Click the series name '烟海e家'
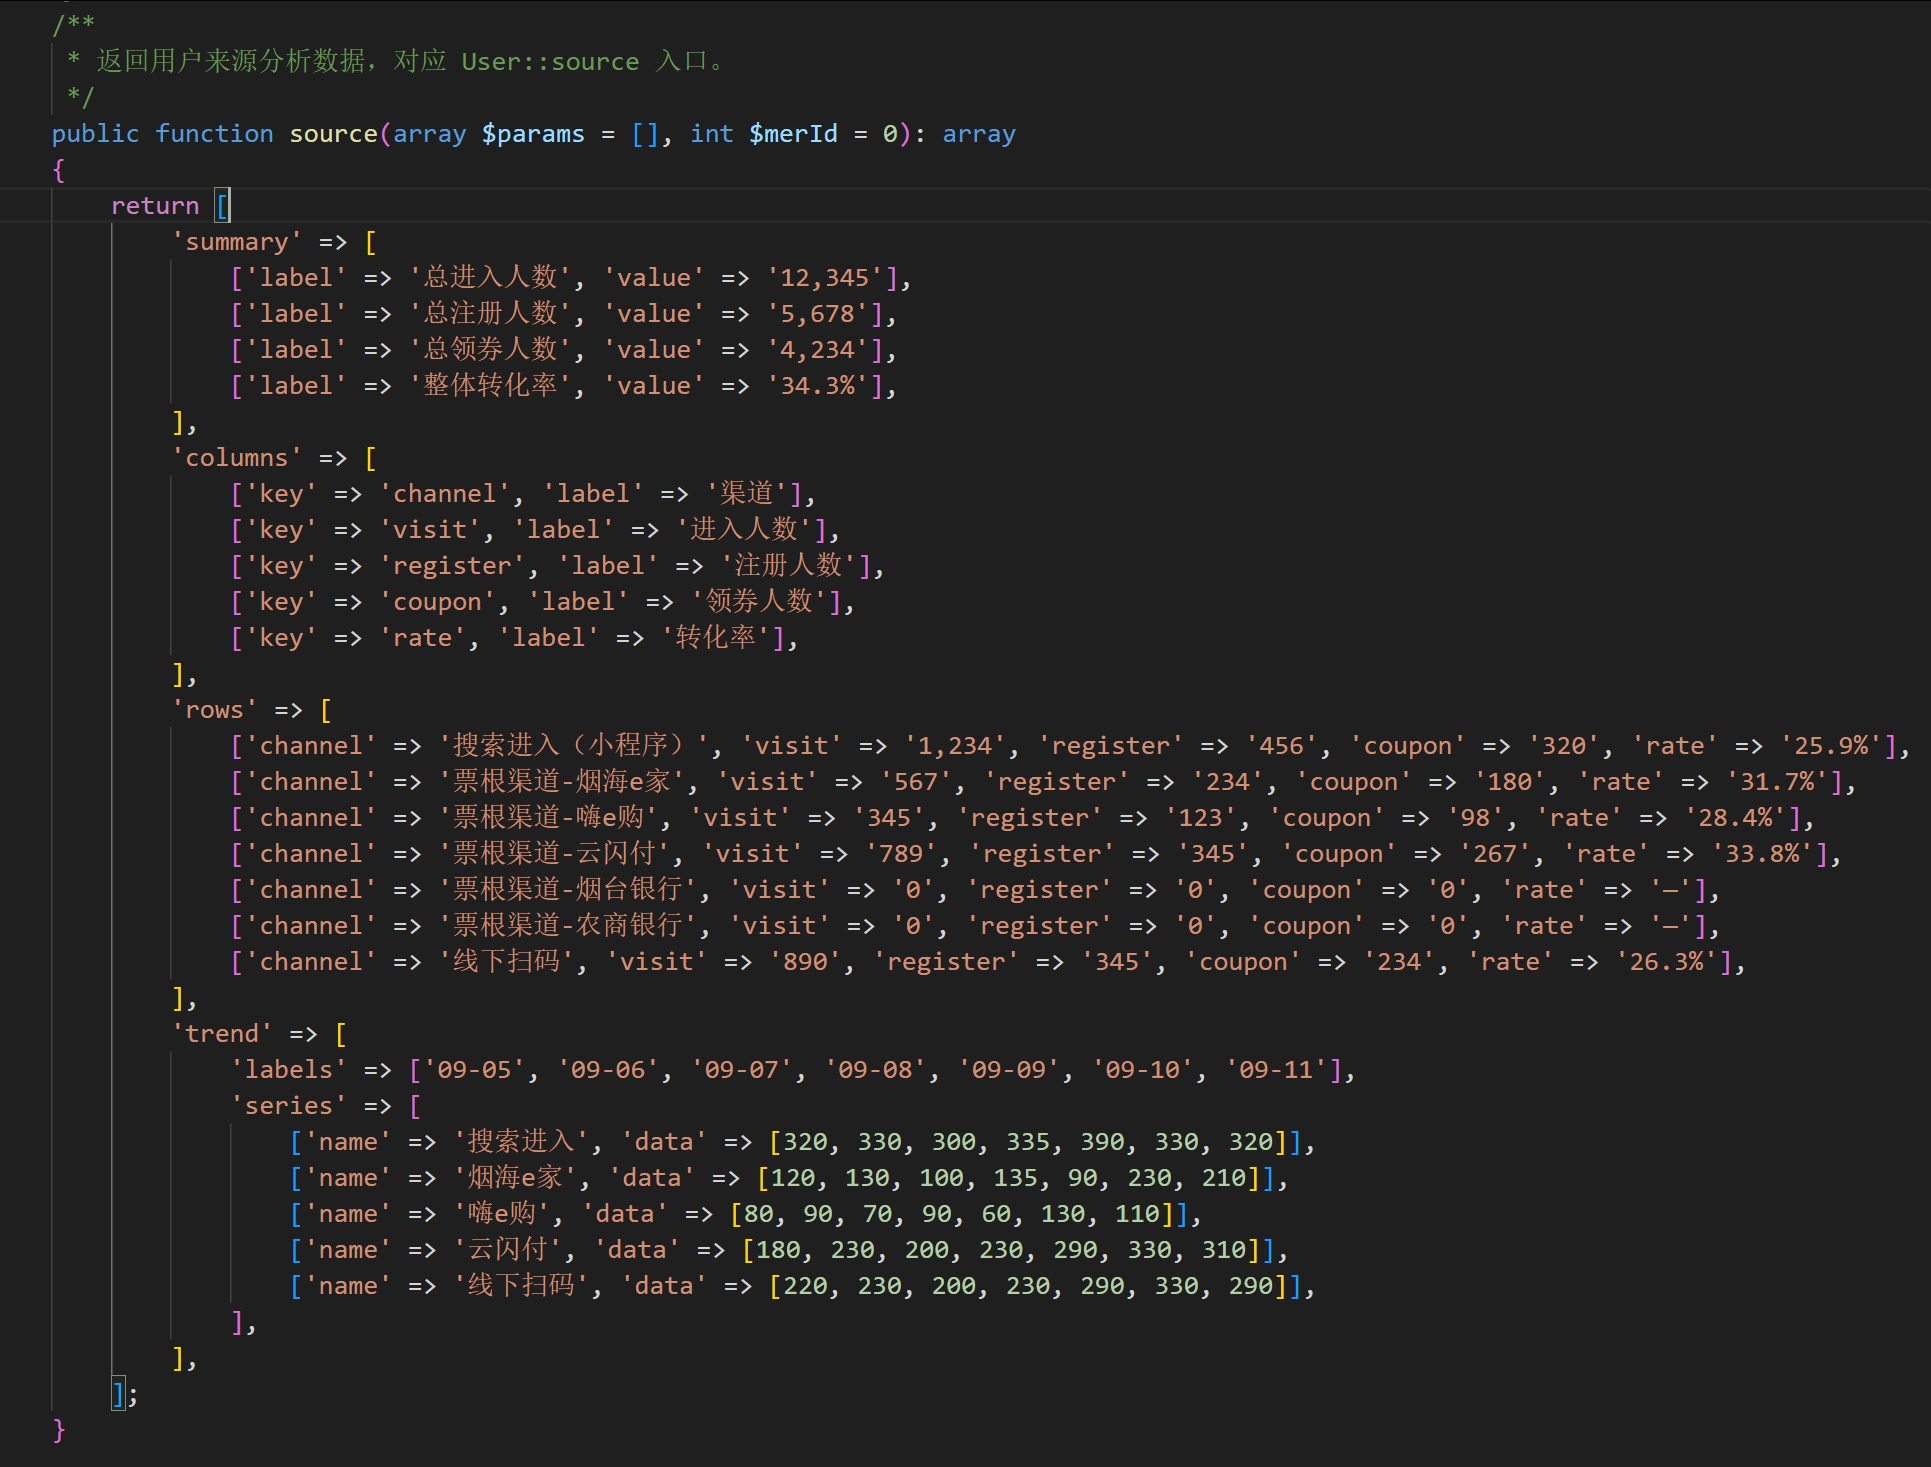 [515, 1178]
